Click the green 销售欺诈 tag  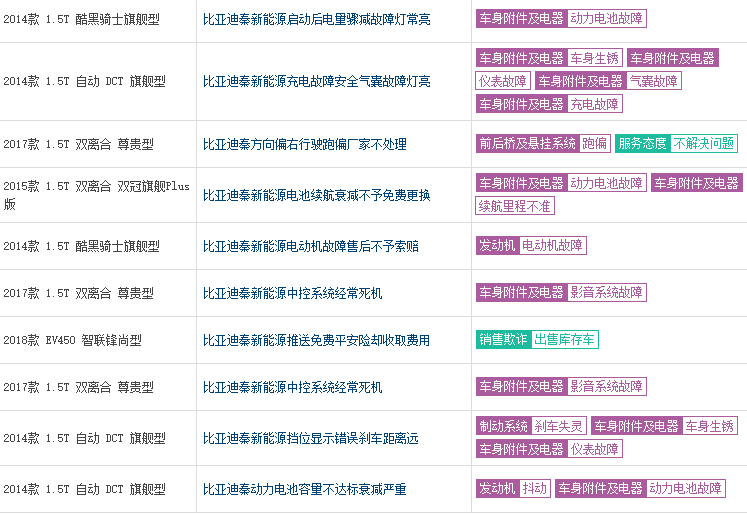coord(503,340)
